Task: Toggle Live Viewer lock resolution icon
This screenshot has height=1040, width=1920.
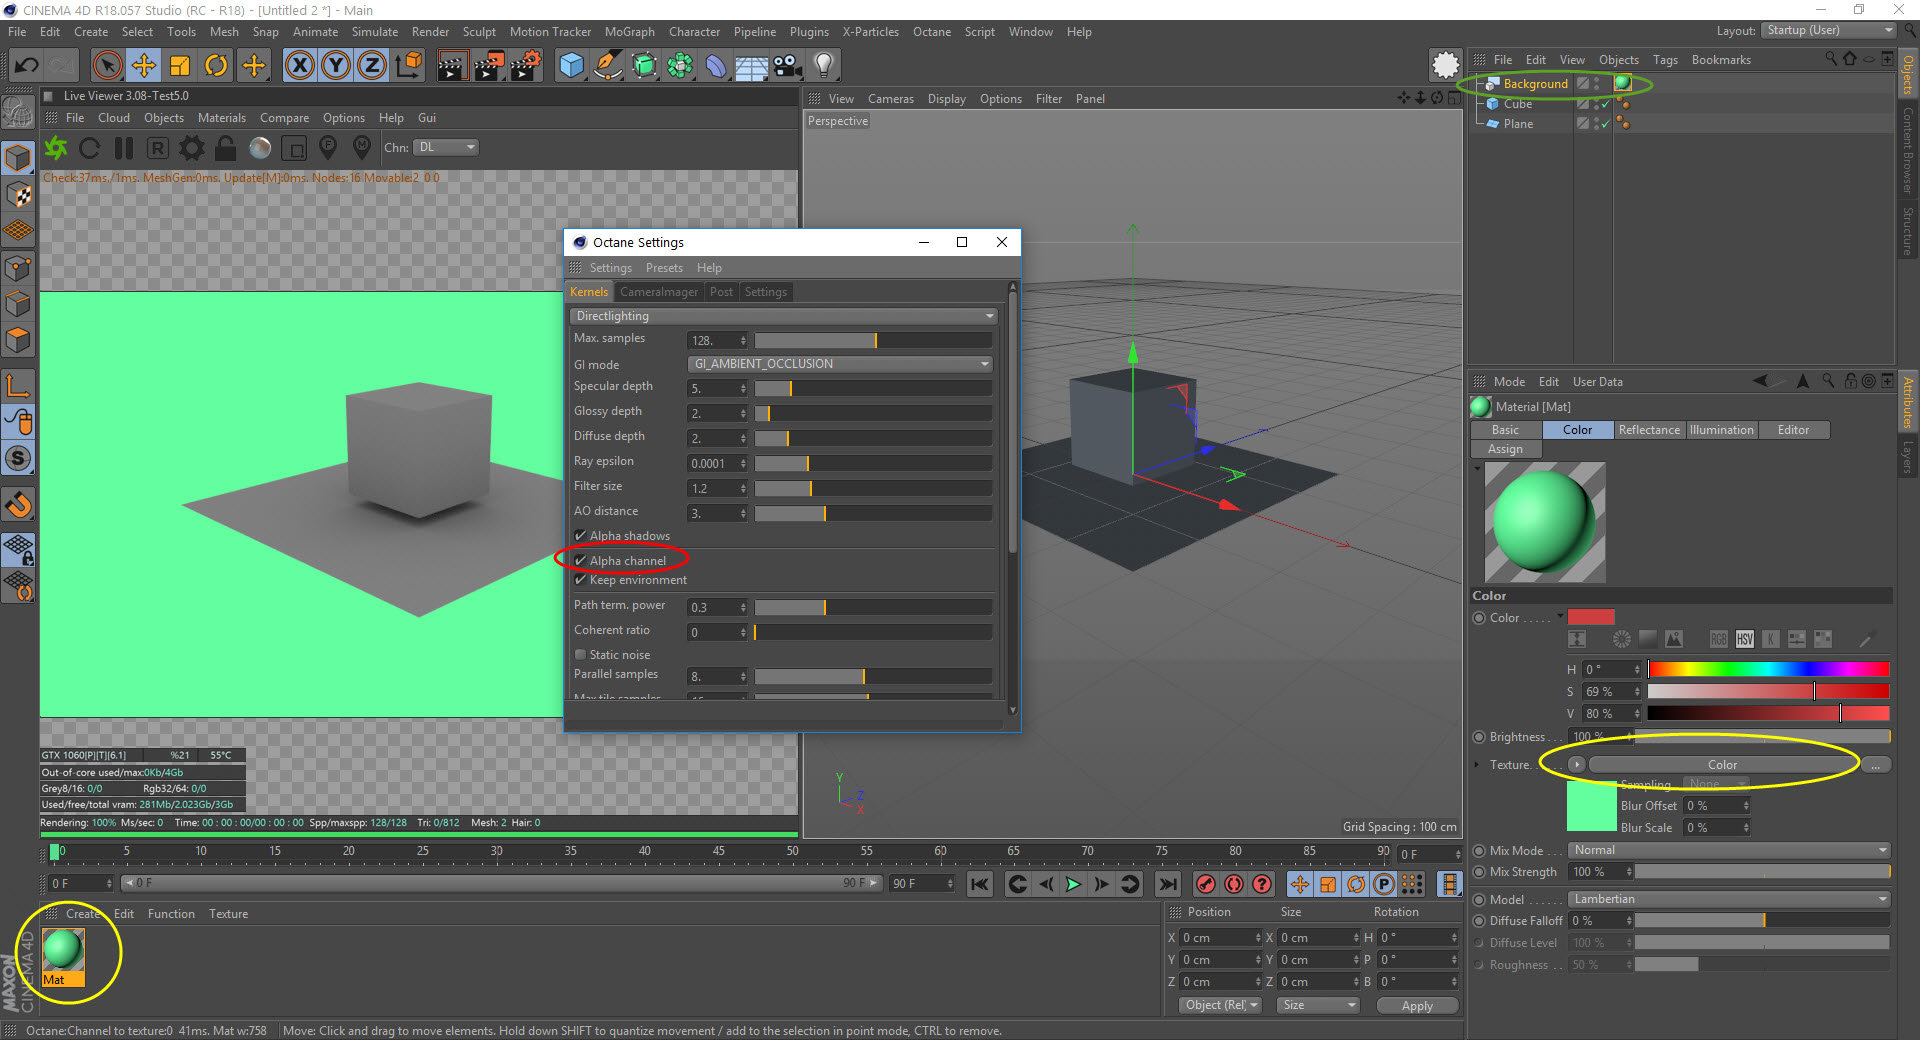Action: [226, 148]
